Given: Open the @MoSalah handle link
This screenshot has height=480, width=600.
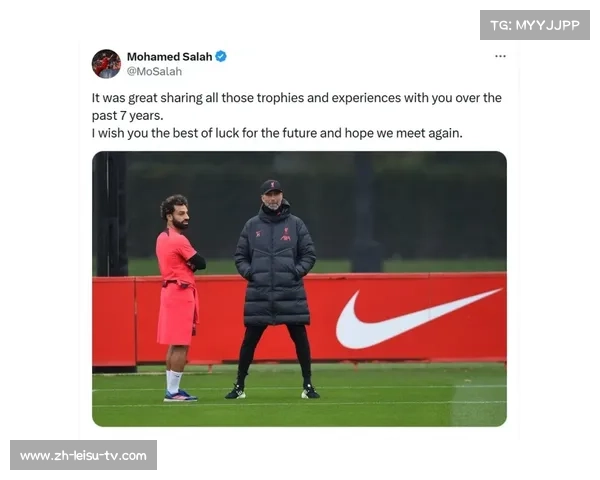Looking at the screenshot, I should (154, 72).
